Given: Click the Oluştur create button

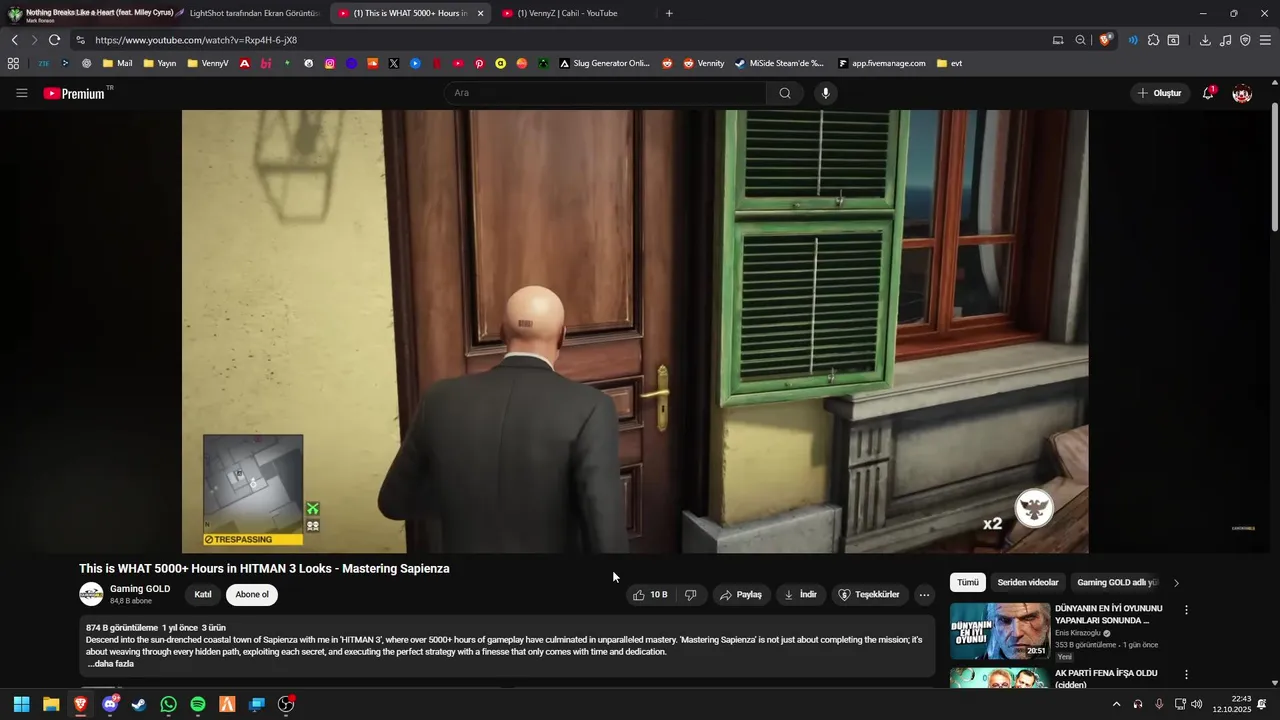Looking at the screenshot, I should [x=1160, y=93].
